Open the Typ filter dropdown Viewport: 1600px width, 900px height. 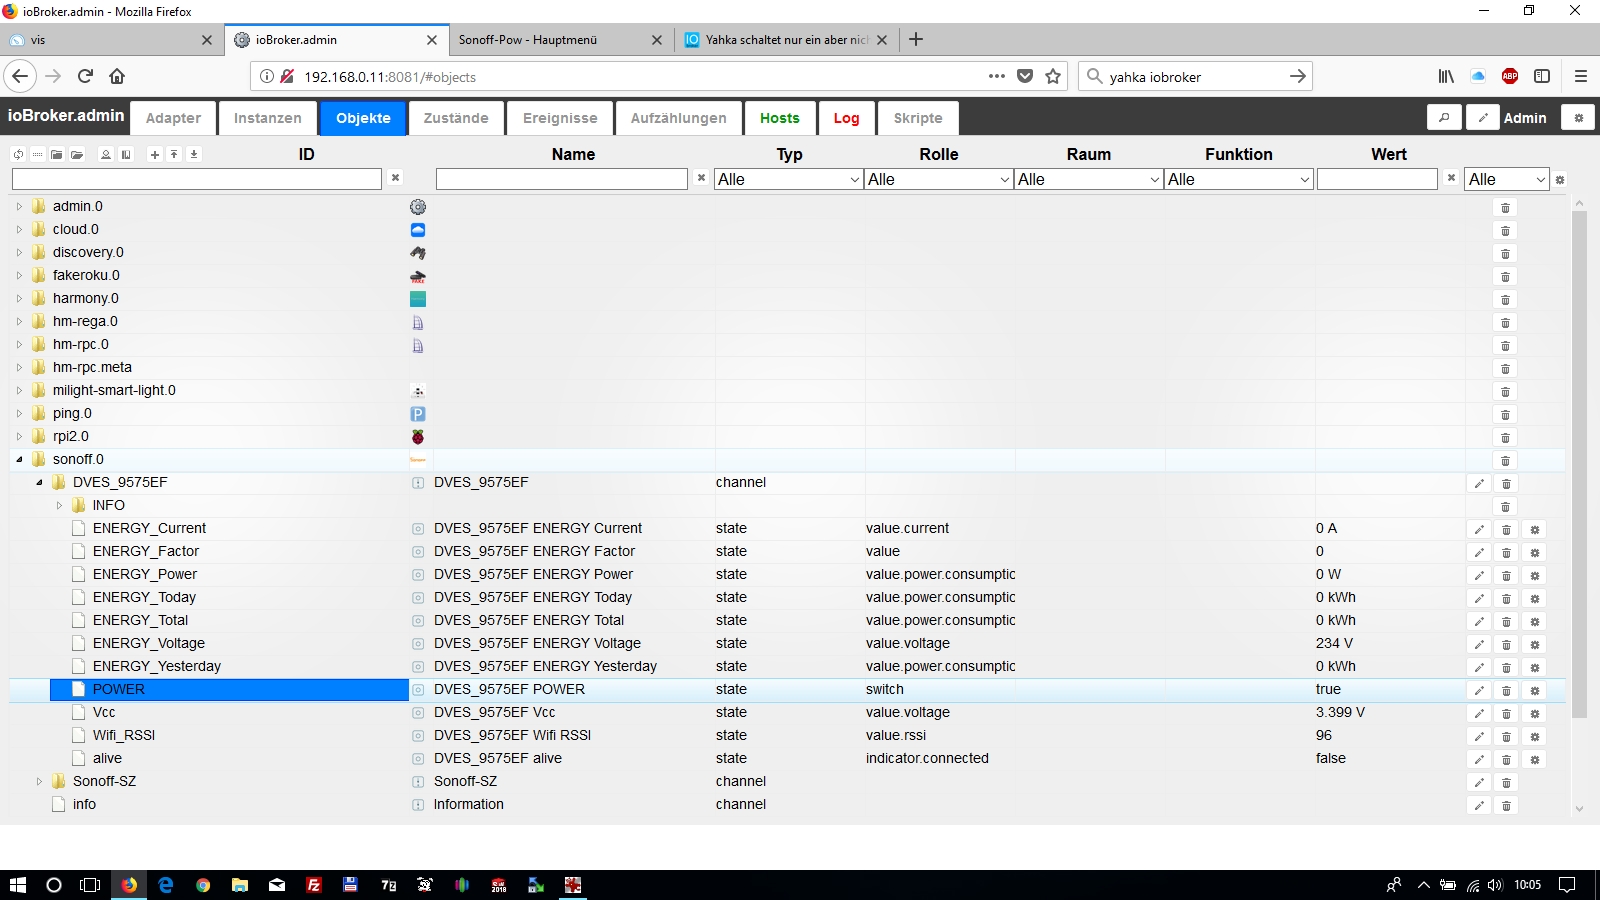[789, 179]
